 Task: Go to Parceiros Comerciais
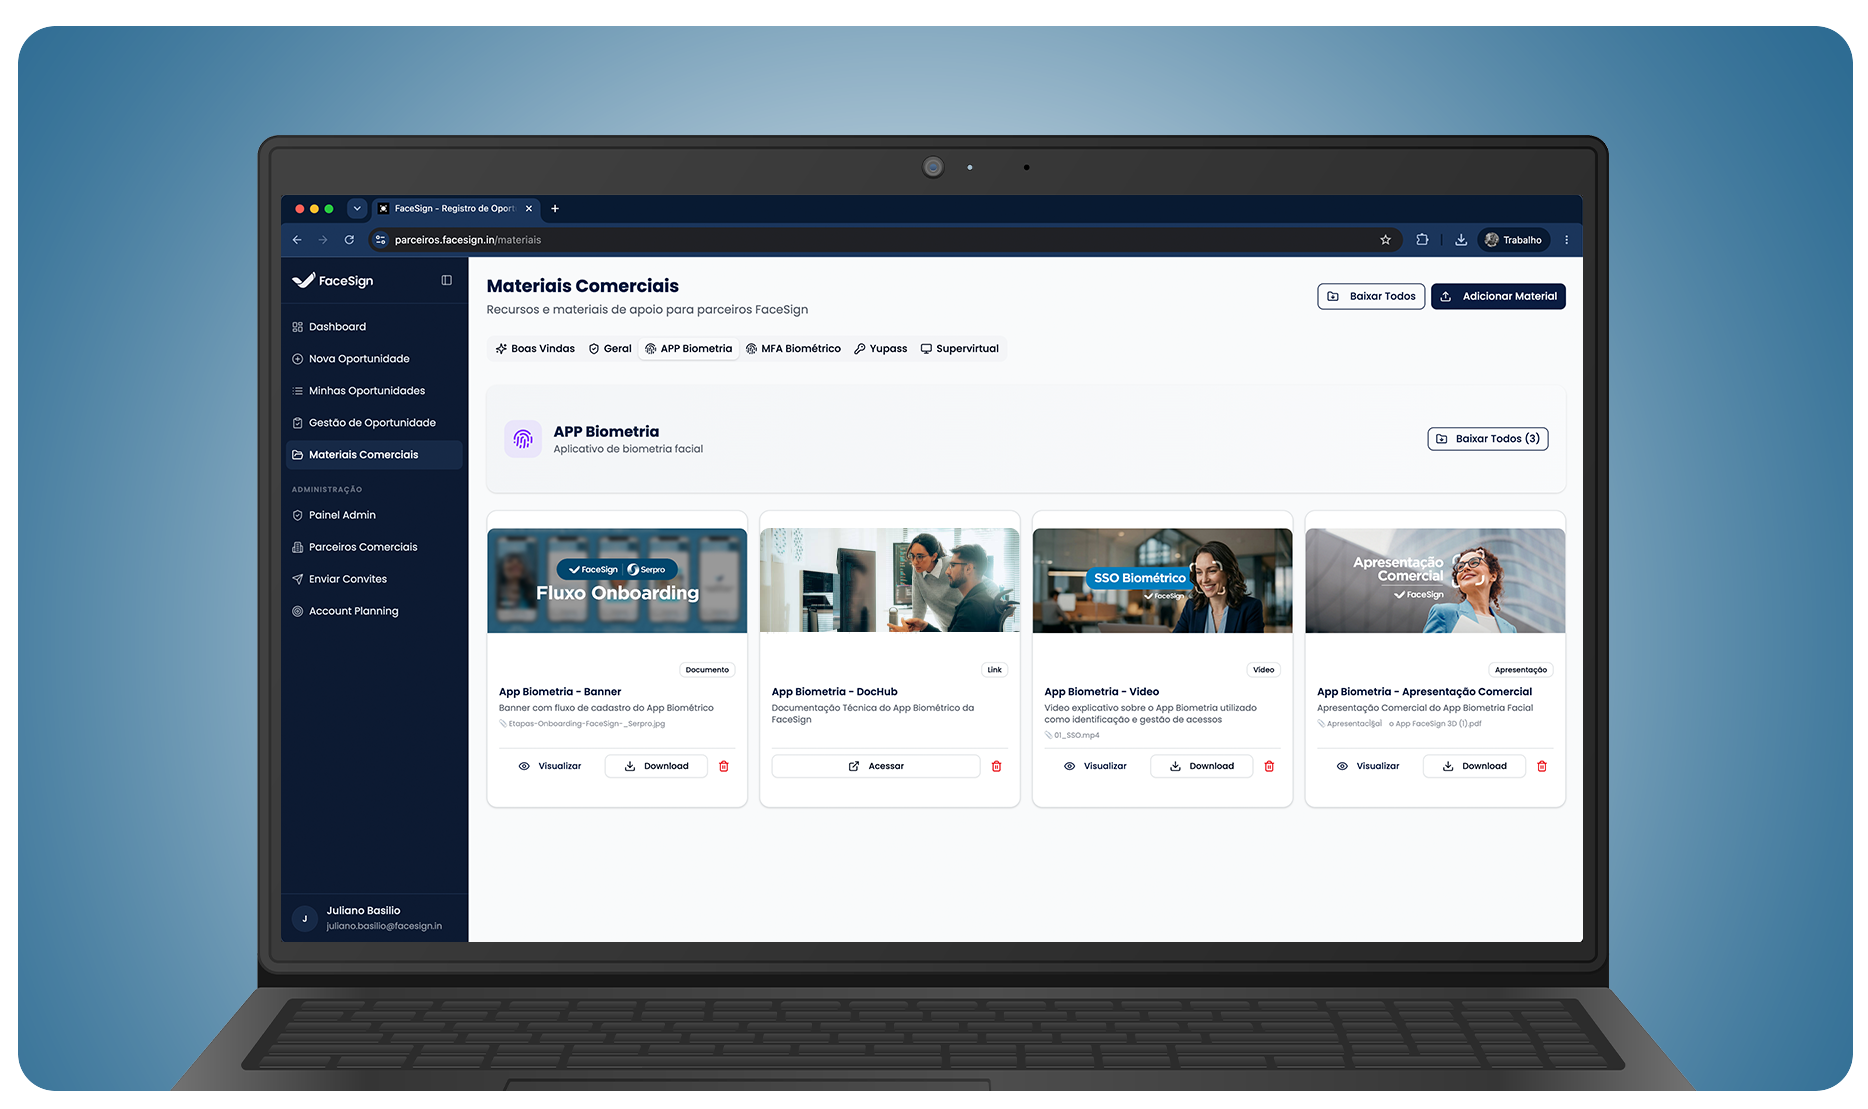[x=374, y=547]
